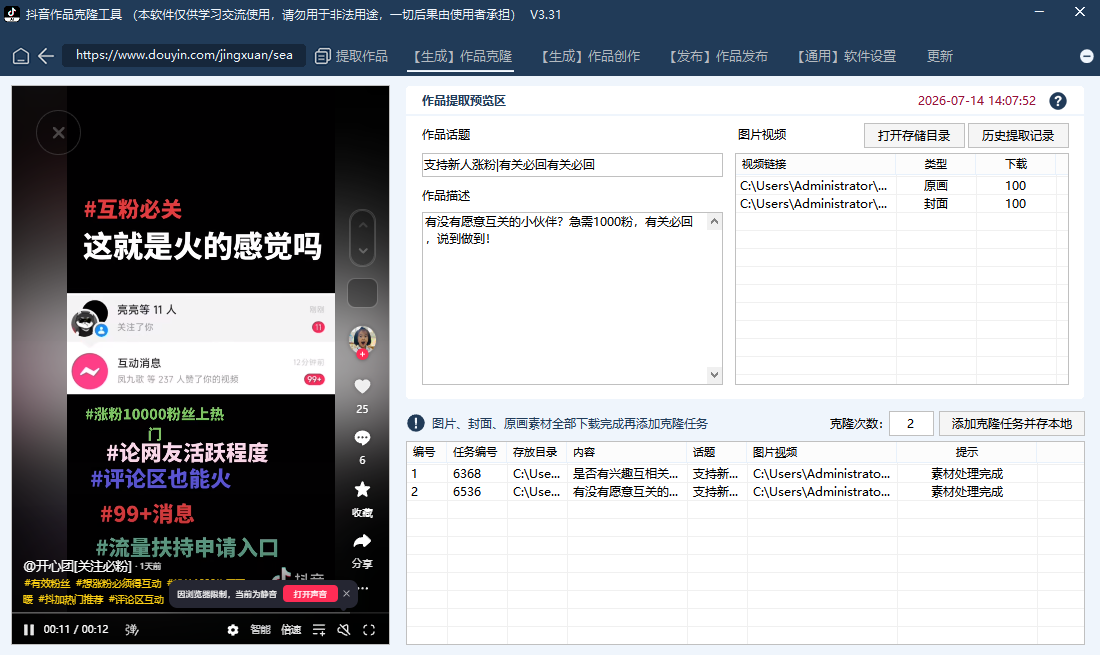This screenshot has width=1100, height=655.
Task: Click the #评论区互动 hashtag link
Action: pyautogui.click(x=136, y=600)
